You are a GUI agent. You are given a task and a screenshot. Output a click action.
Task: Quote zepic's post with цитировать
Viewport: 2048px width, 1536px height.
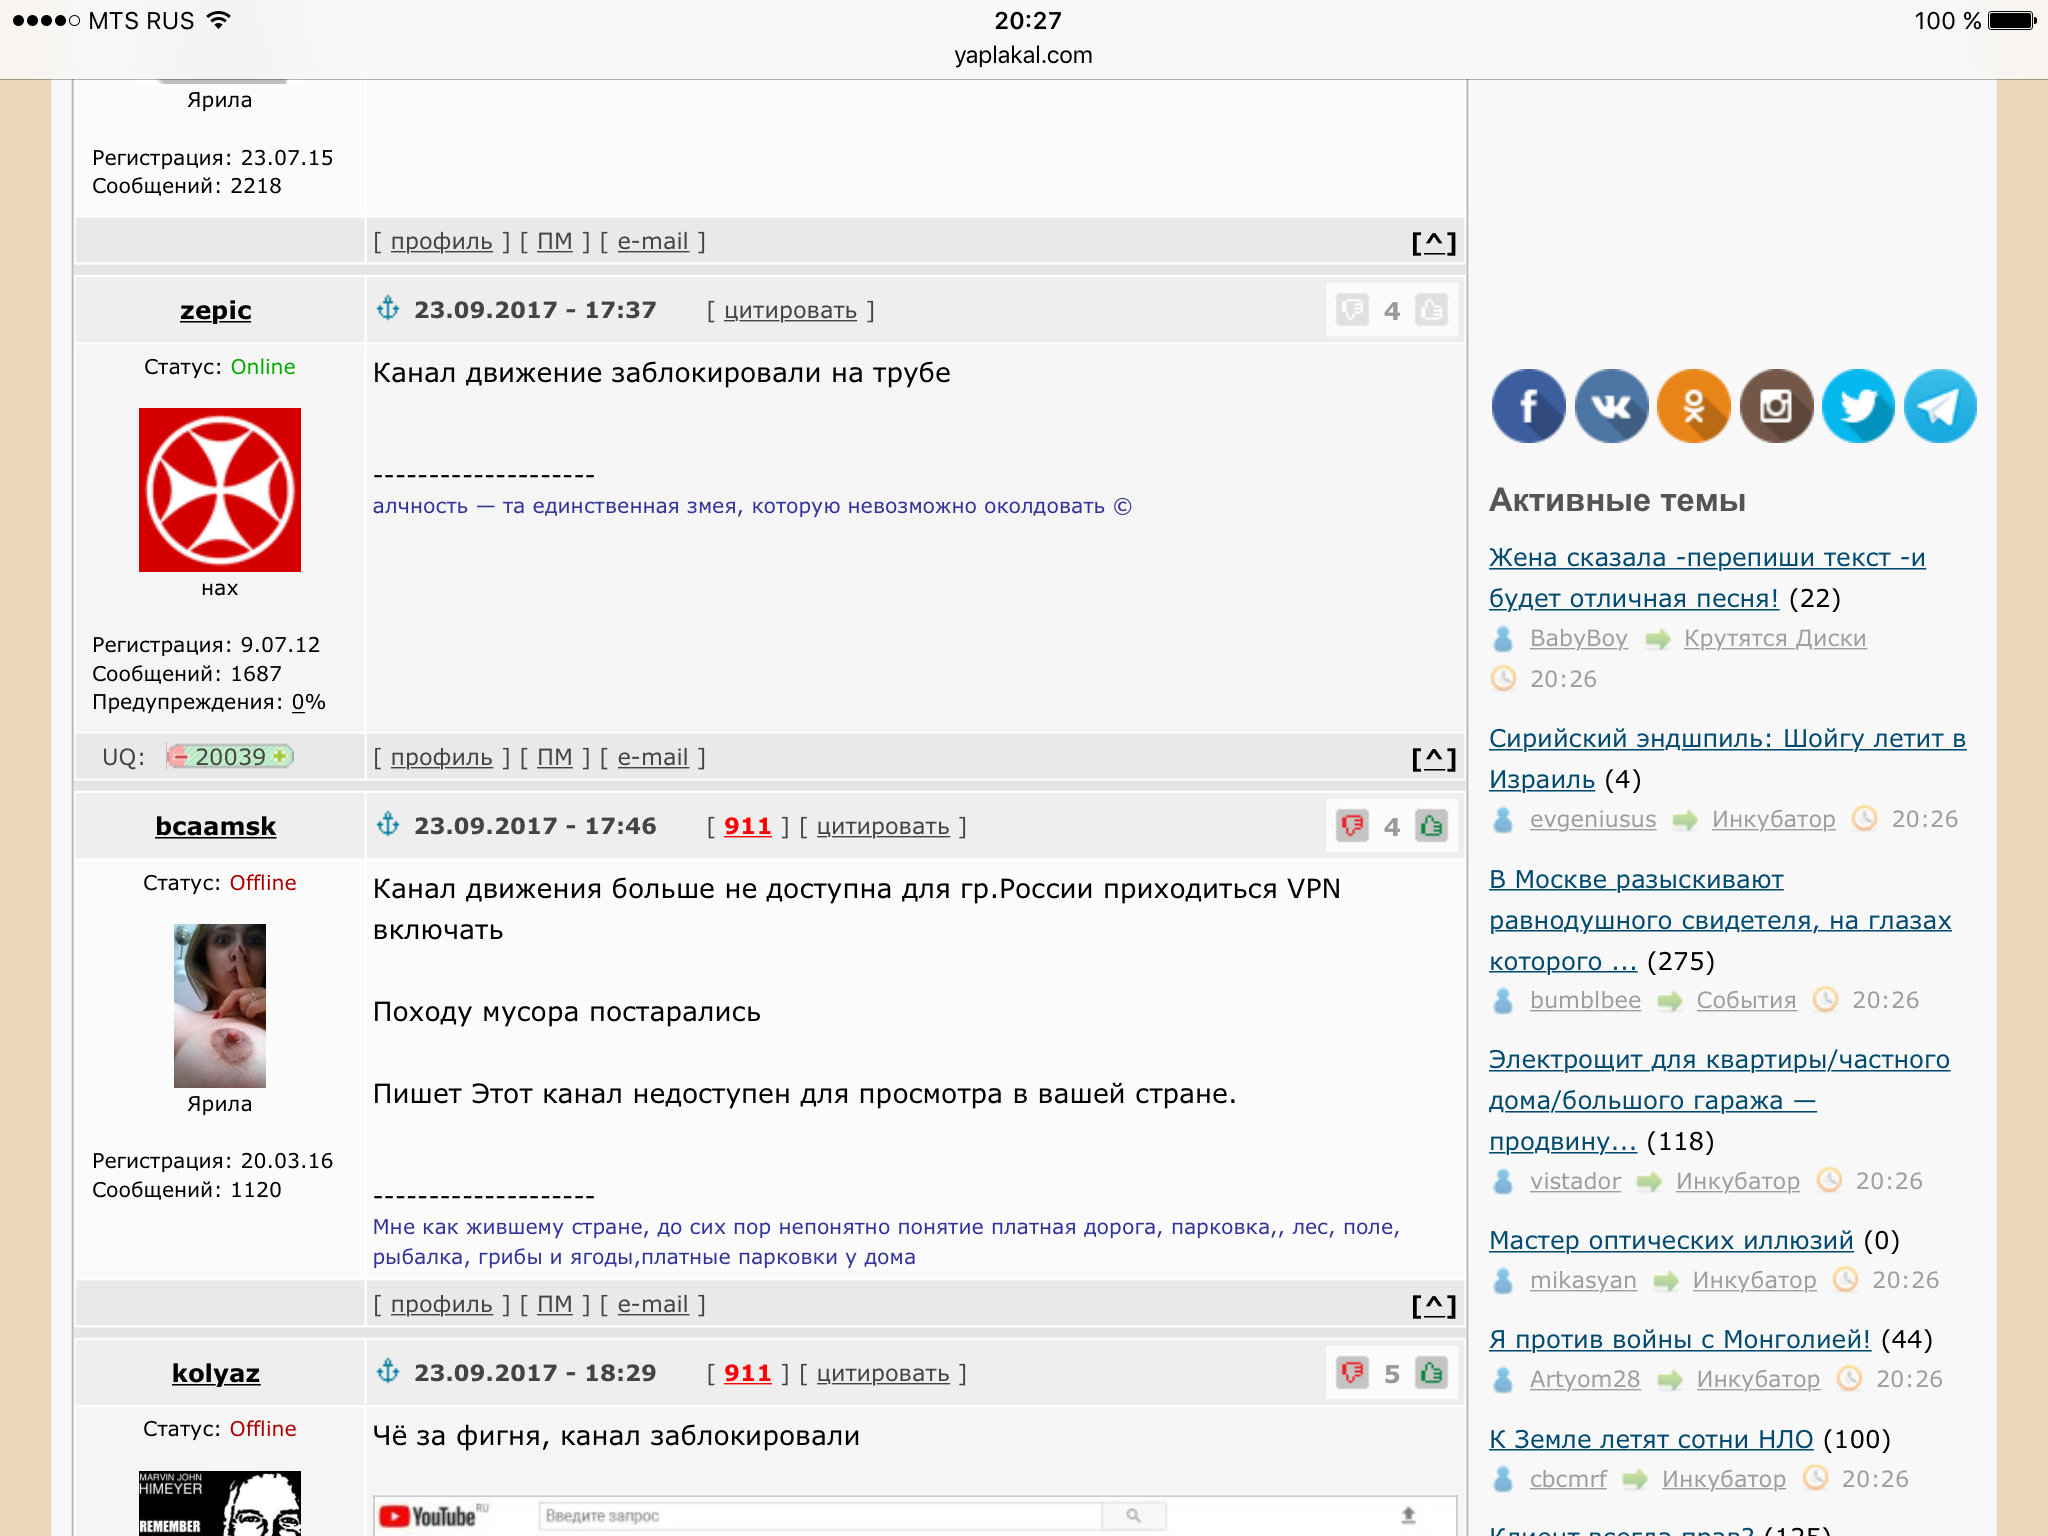click(x=790, y=311)
